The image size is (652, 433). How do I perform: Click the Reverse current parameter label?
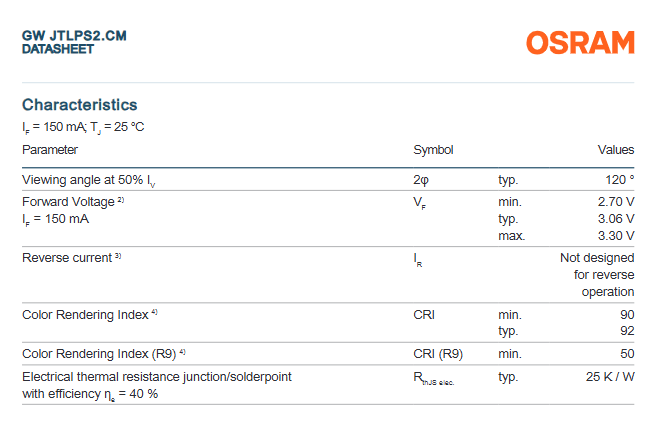[67, 258]
